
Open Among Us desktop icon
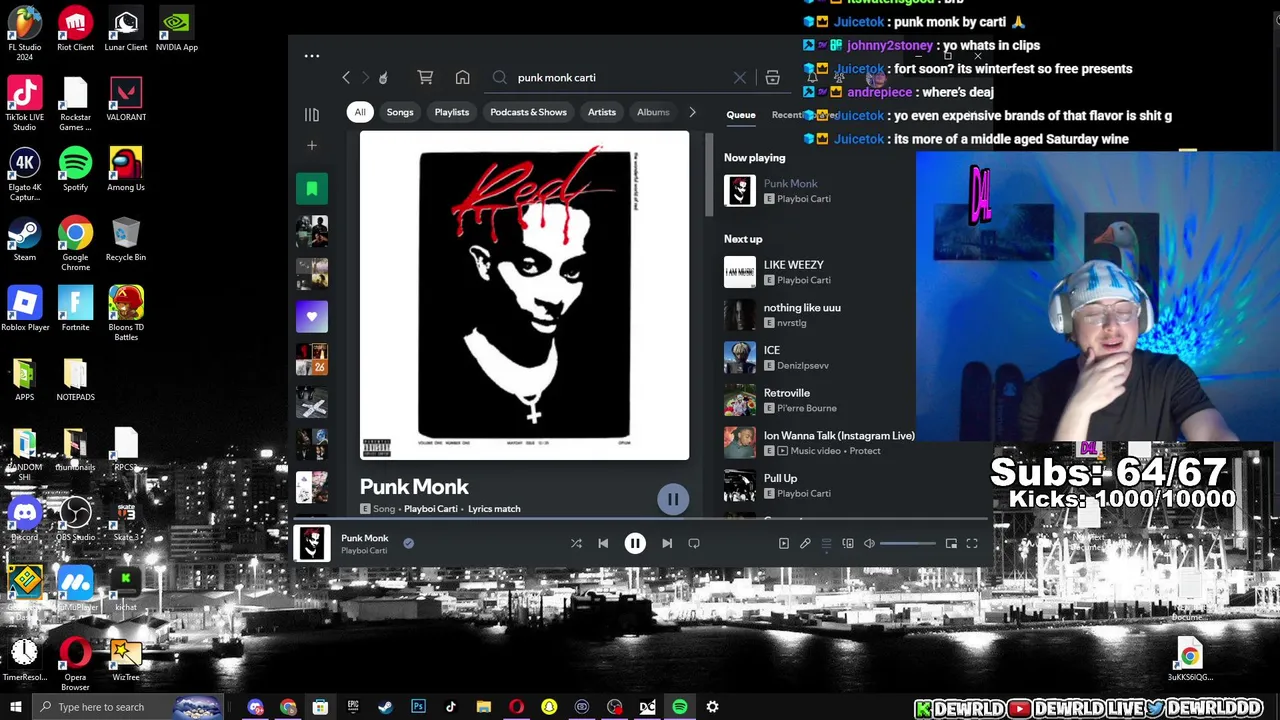coord(126,168)
